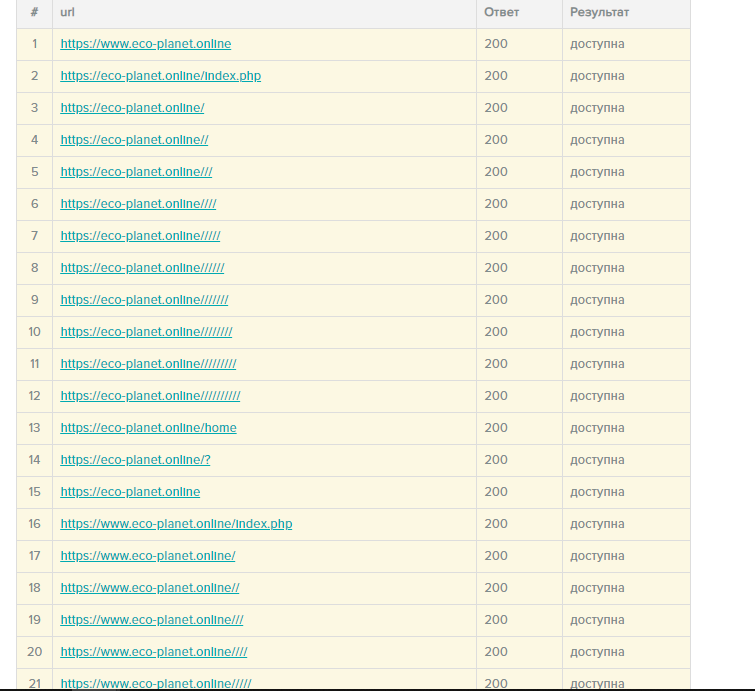Select the 200 response value in row 1
The image size is (755, 691).
[496, 44]
